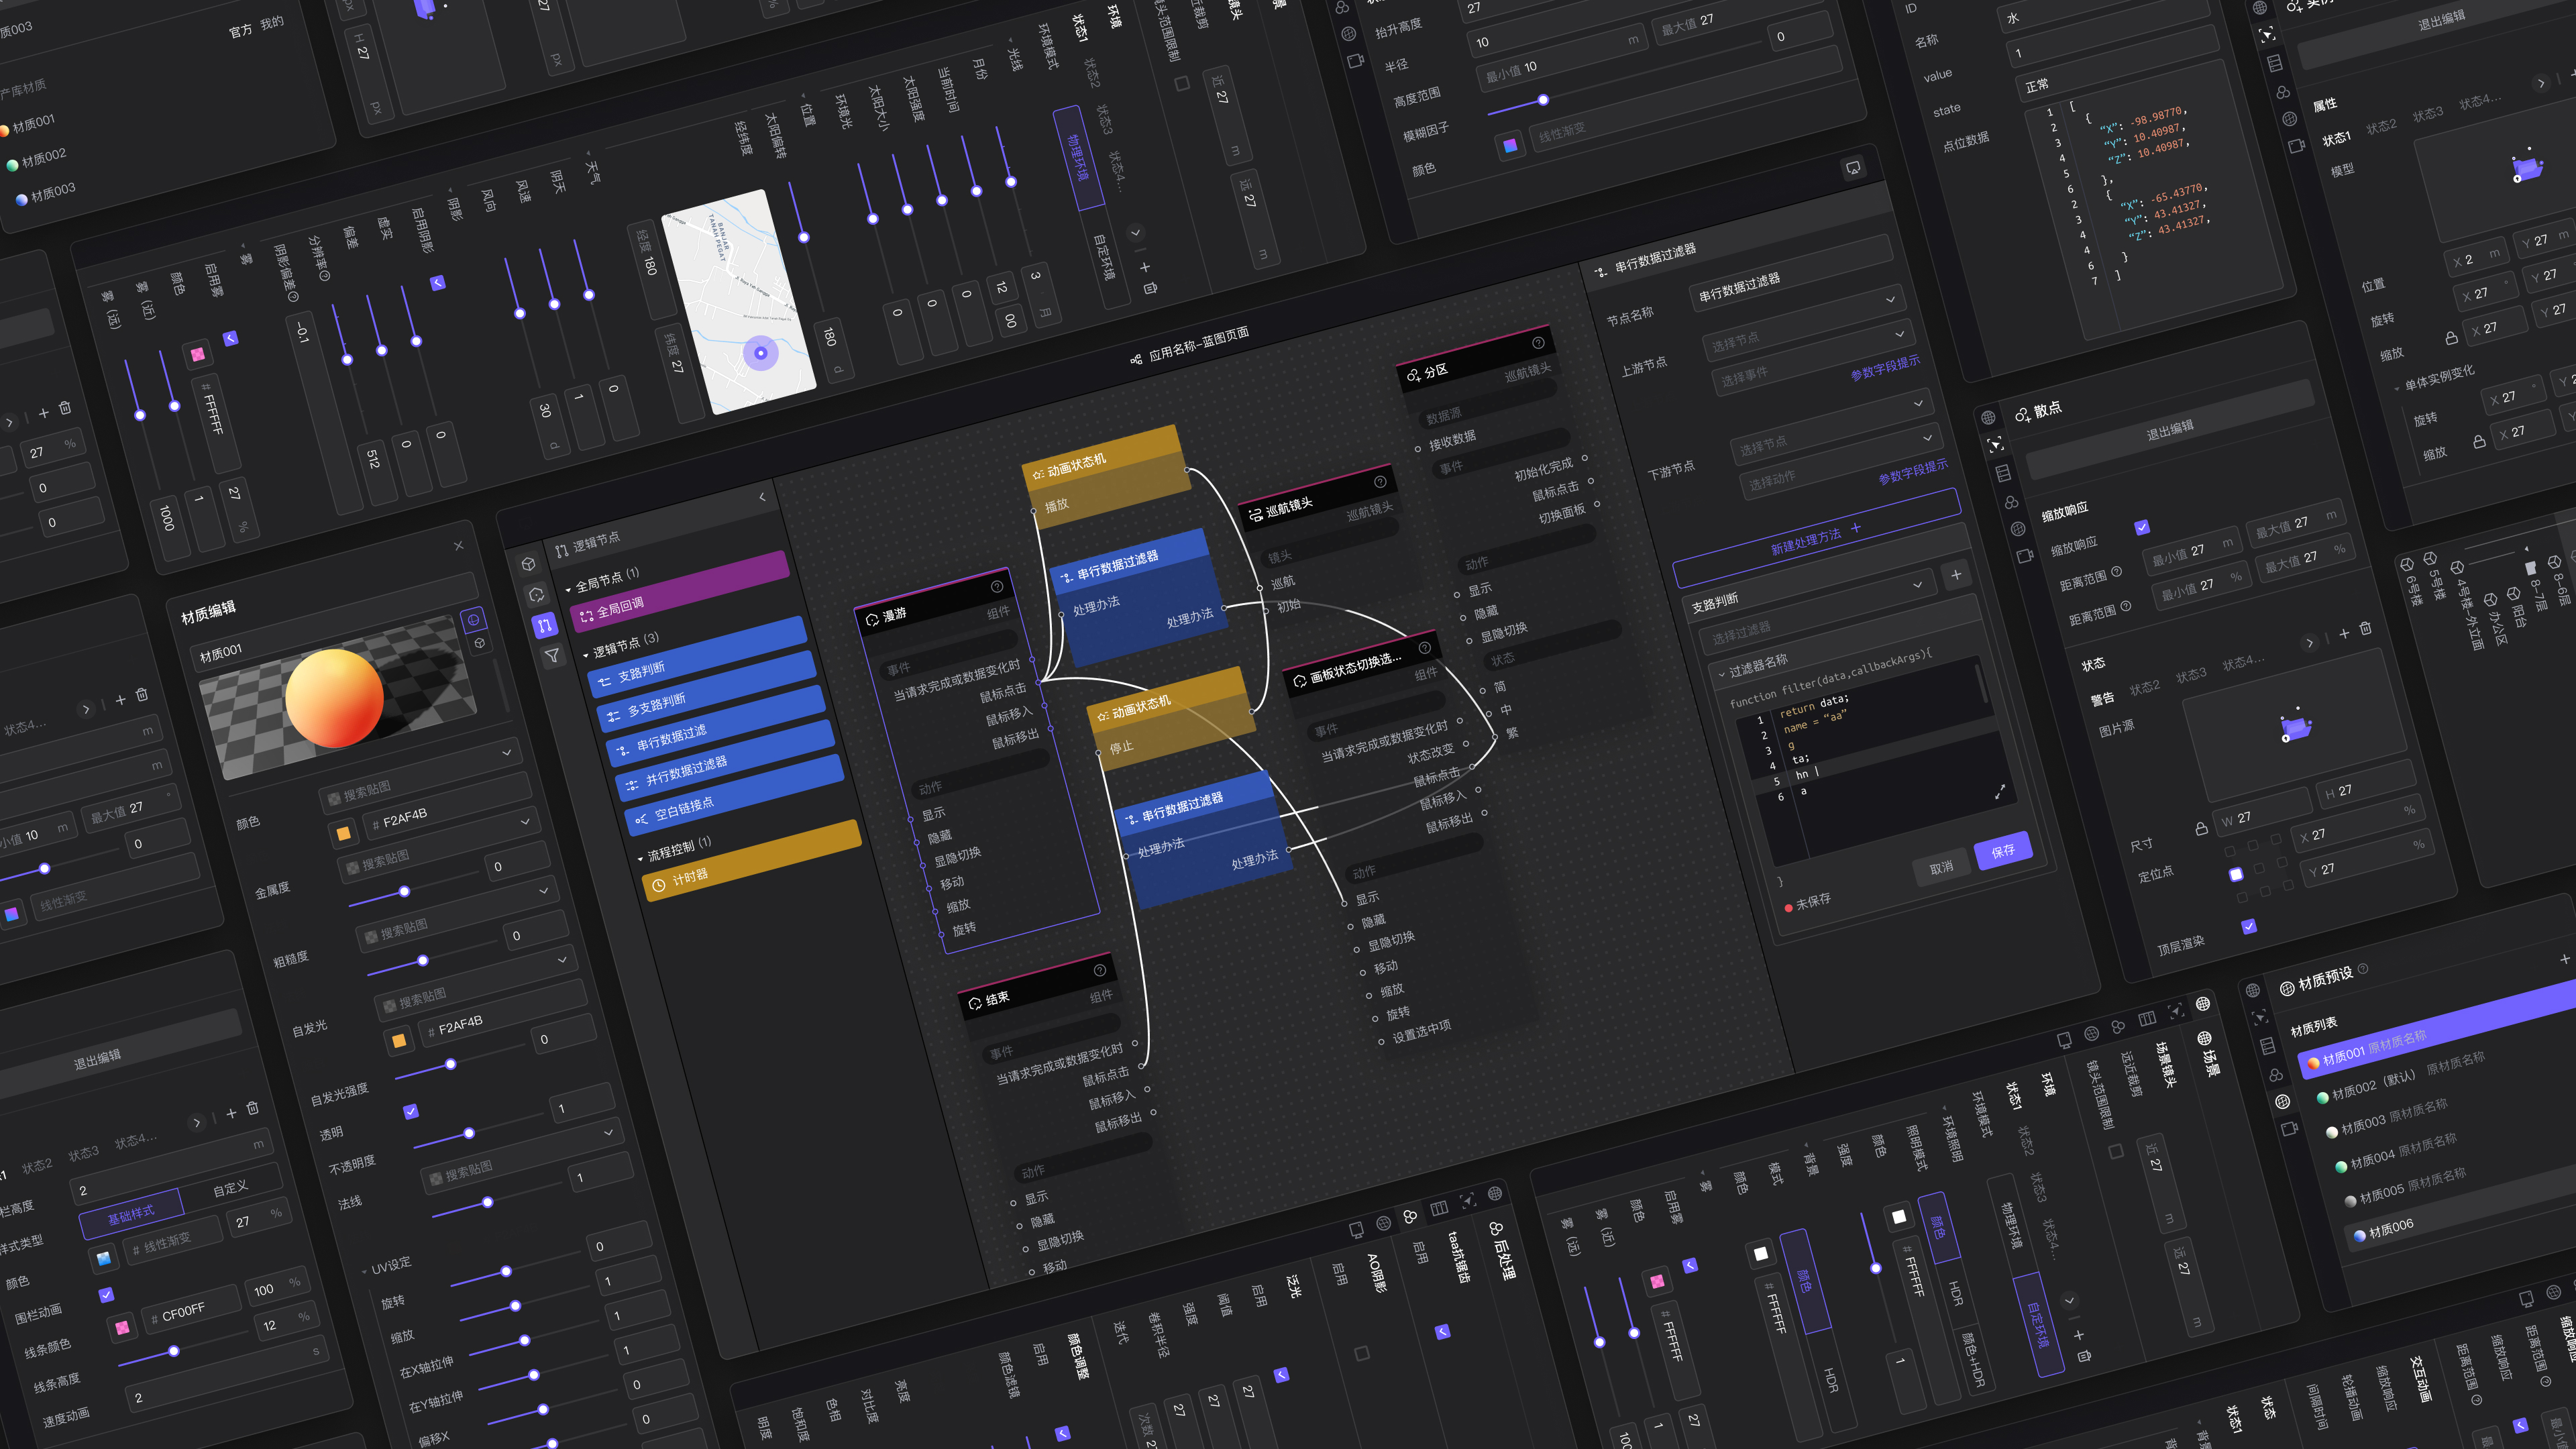This screenshot has height=1449, width=2576.
Task: Click trash icon in 散点 状态 row
Action: (x=2365, y=628)
